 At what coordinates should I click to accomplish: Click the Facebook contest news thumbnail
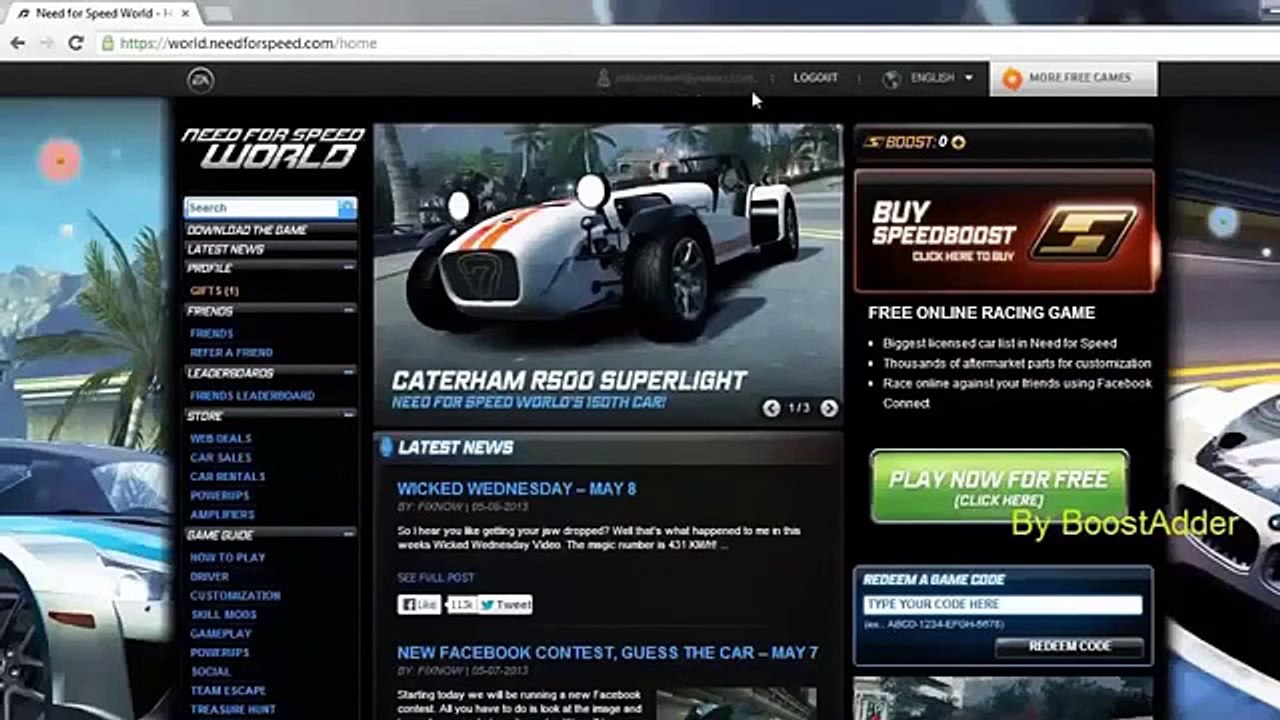[736, 703]
